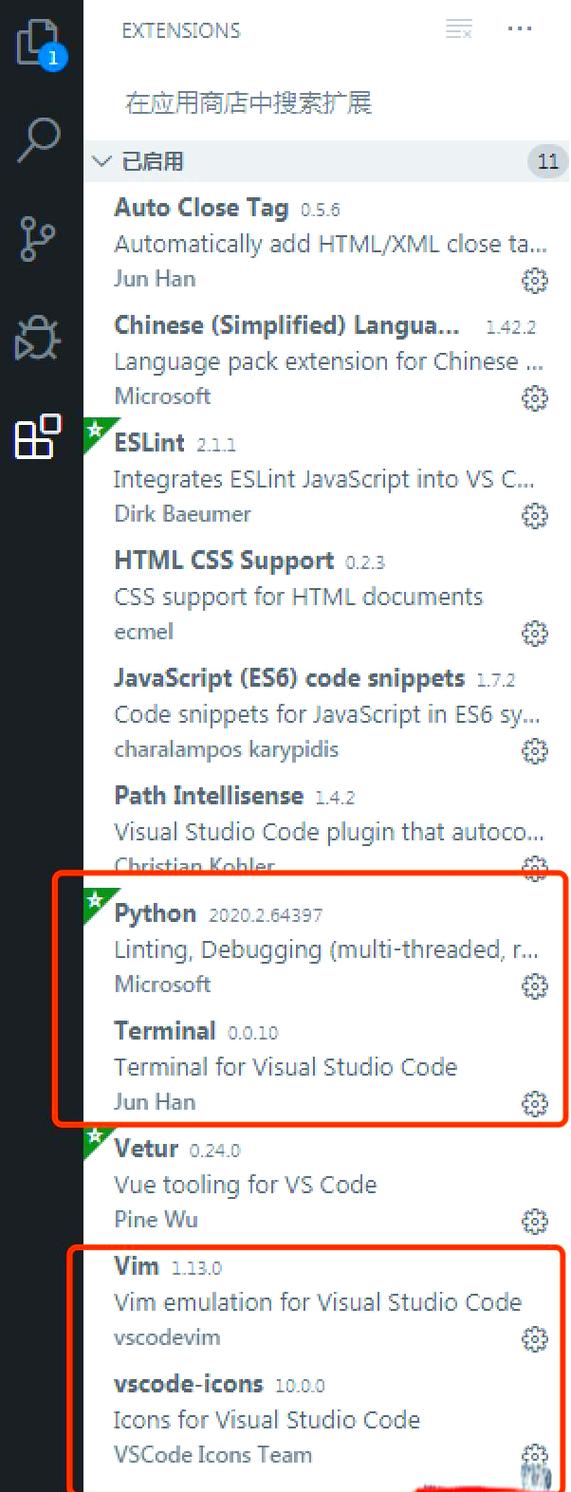
Task: Clear extensions search results icon
Action: [x=459, y=30]
